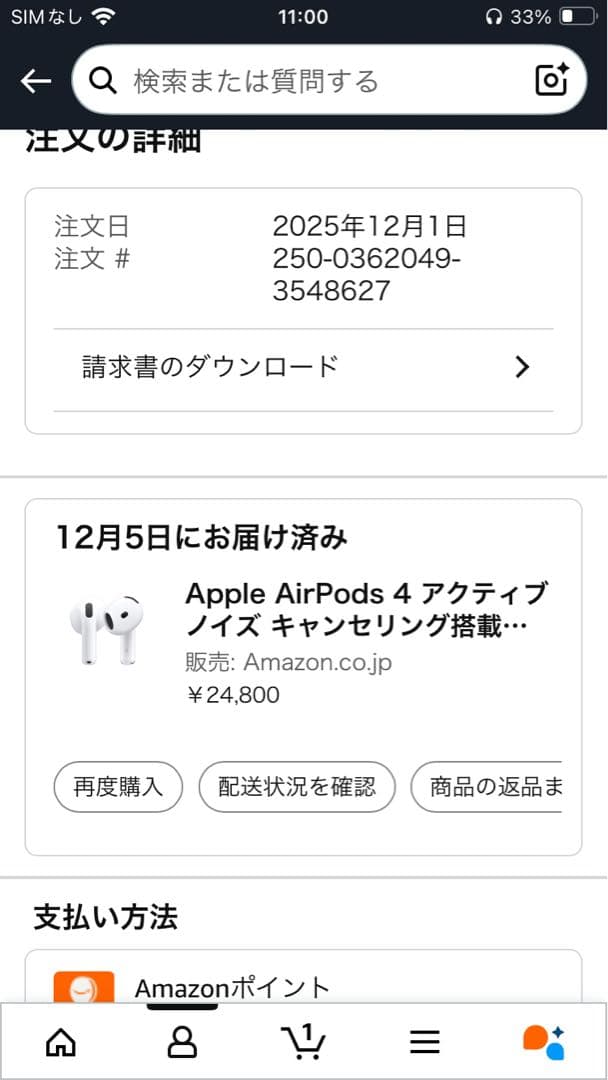
Task: Open your account profile icon
Action: (182, 1043)
